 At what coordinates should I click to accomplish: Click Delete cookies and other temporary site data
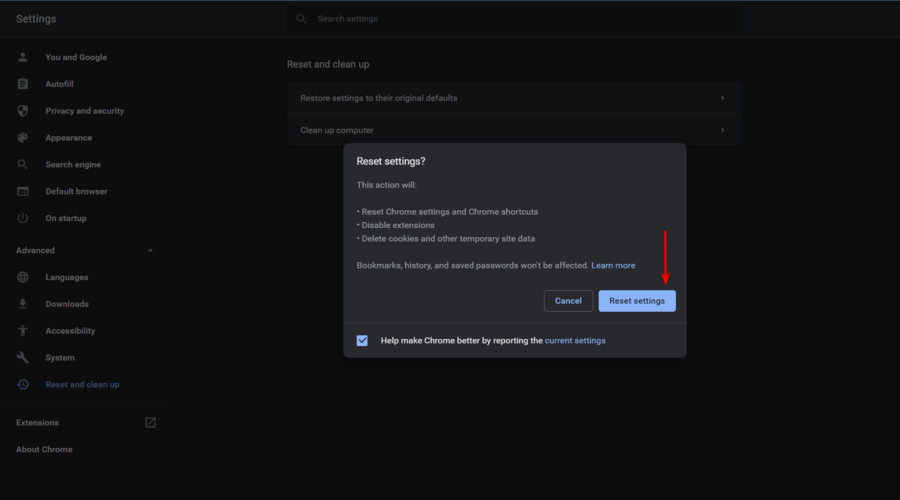[x=448, y=238]
